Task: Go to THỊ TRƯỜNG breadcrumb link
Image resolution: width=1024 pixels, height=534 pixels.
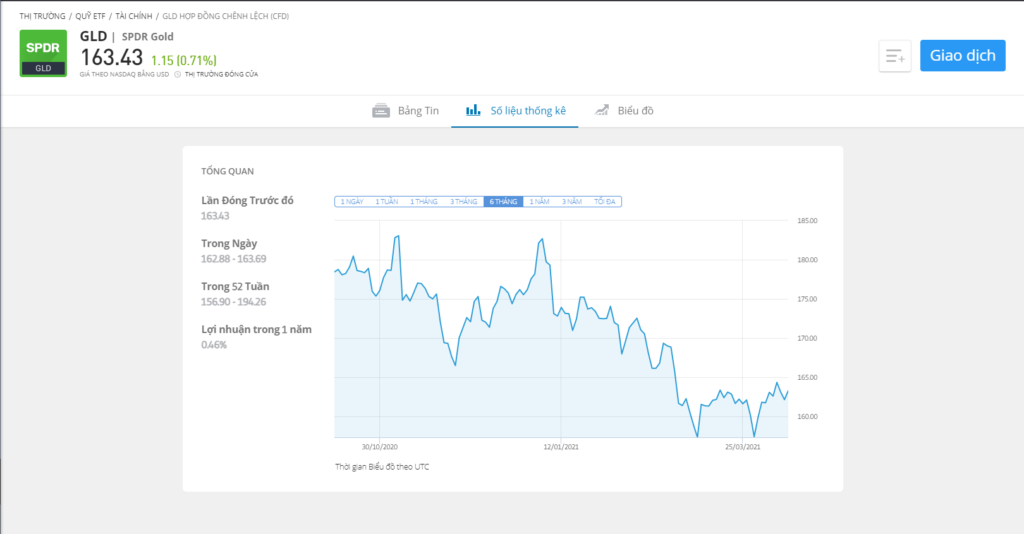Action: pos(42,16)
